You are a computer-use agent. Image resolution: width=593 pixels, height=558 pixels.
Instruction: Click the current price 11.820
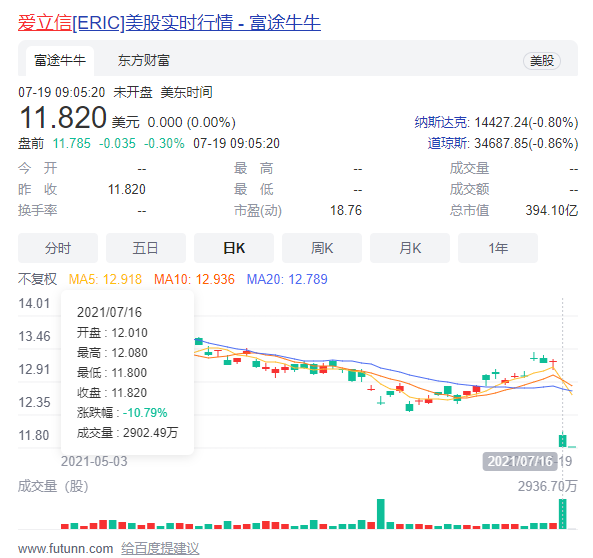pos(63,117)
